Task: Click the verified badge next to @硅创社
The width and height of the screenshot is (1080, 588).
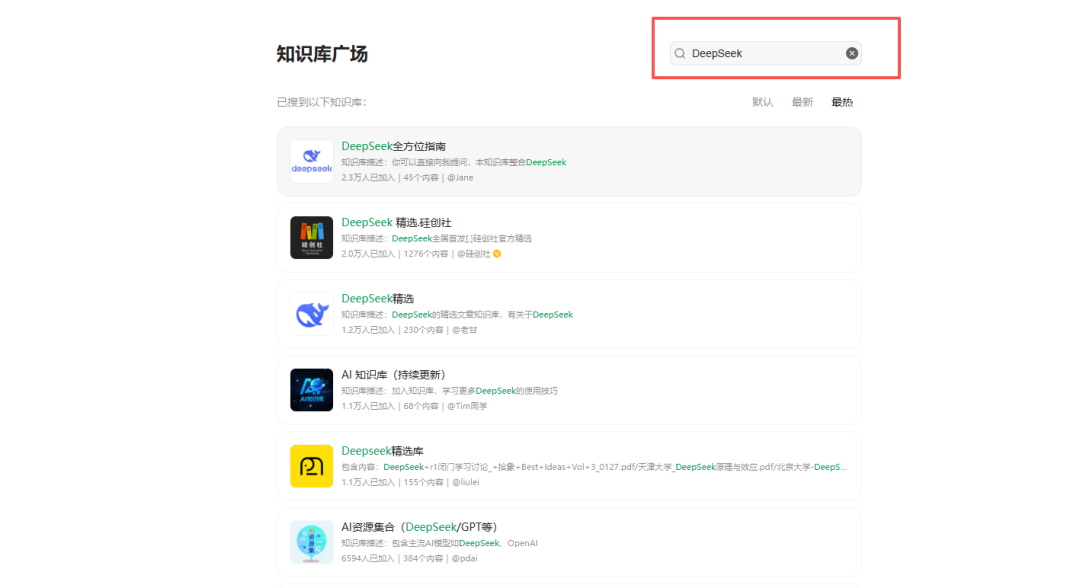Action: (x=497, y=253)
